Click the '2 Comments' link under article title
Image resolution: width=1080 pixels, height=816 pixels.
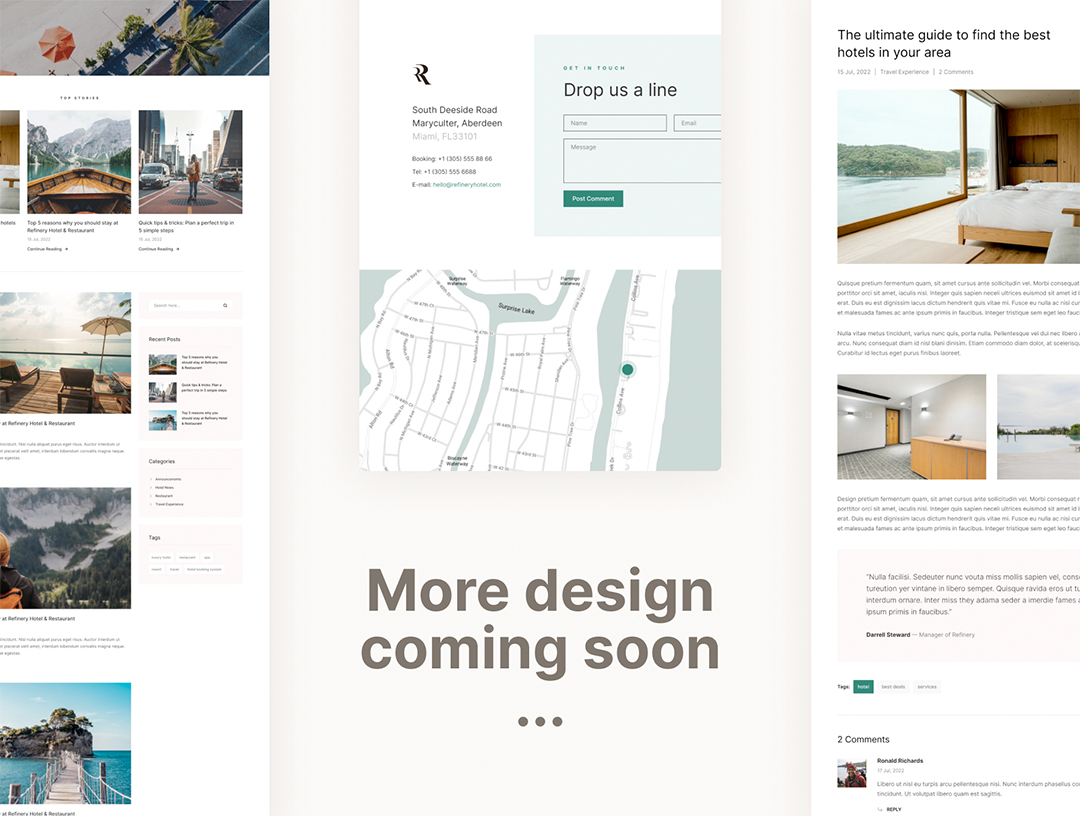(955, 72)
